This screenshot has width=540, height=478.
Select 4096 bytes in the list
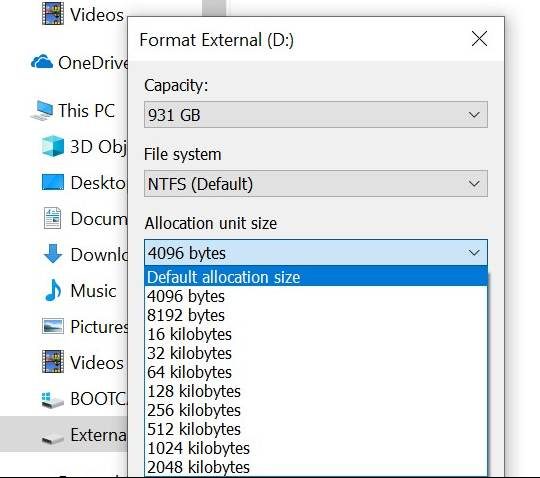[315, 296]
